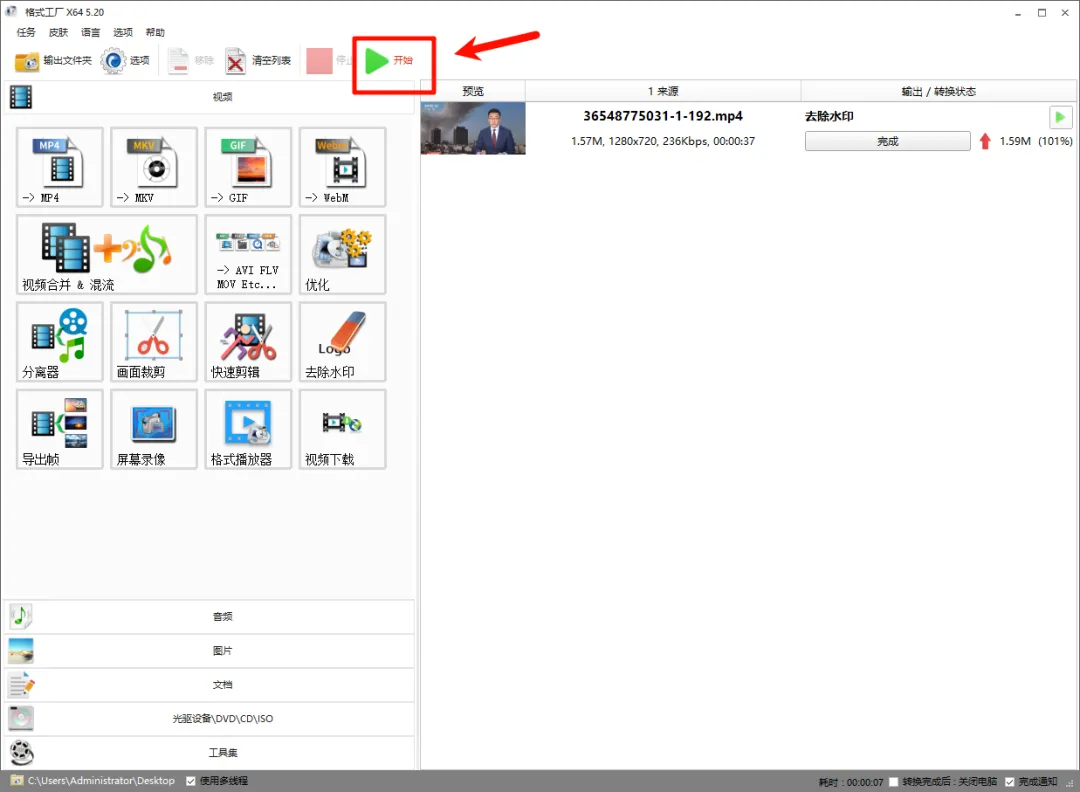Collapse the 视频 category panel
Screen dimensions: 1080x792
(209, 97)
